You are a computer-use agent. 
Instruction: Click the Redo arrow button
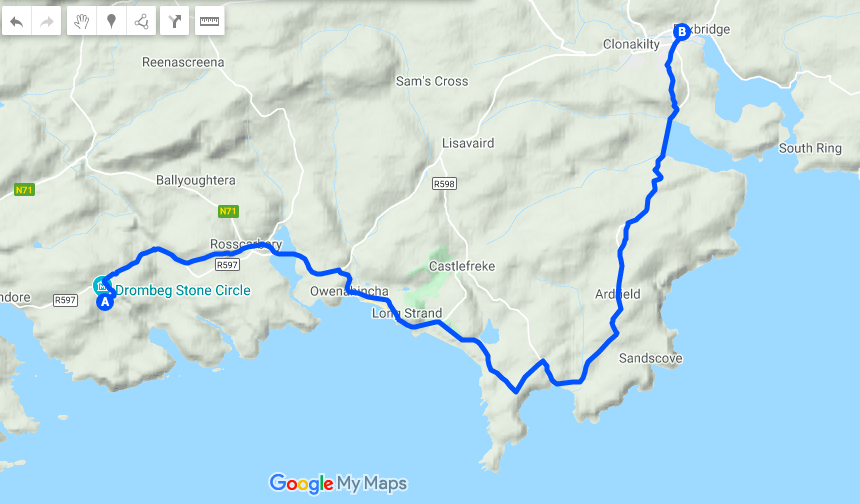[x=47, y=21]
